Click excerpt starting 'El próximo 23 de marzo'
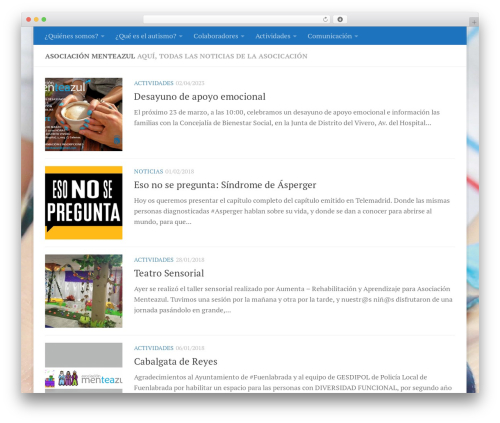Screen dimensions: 500x423 [x=287, y=118]
